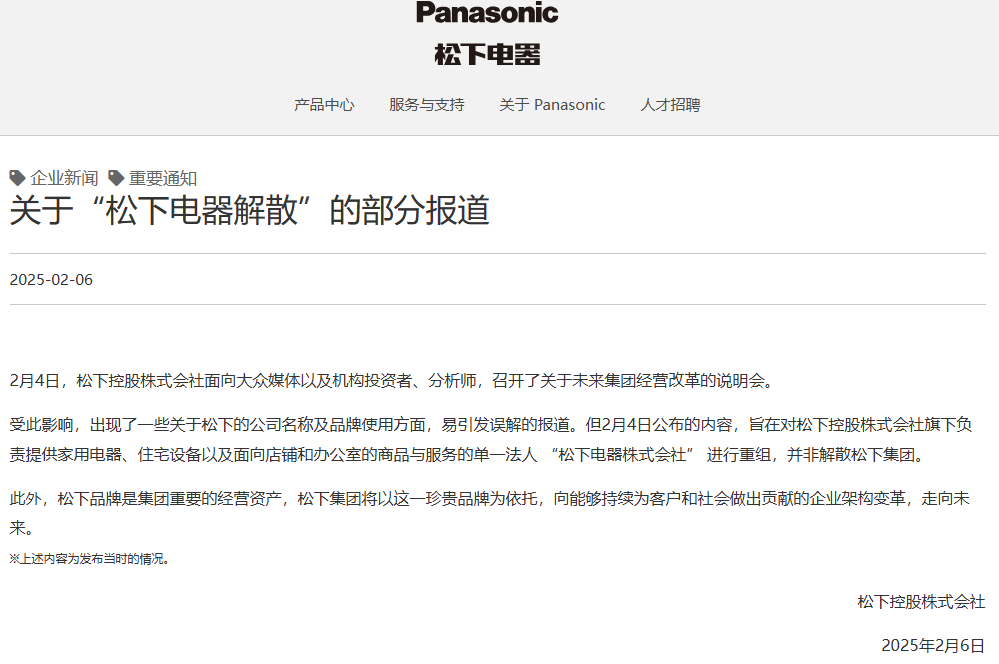Click the footnote ※上述内容为发布当时的情况
This screenshot has width=999, height=664.
[x=90, y=559]
